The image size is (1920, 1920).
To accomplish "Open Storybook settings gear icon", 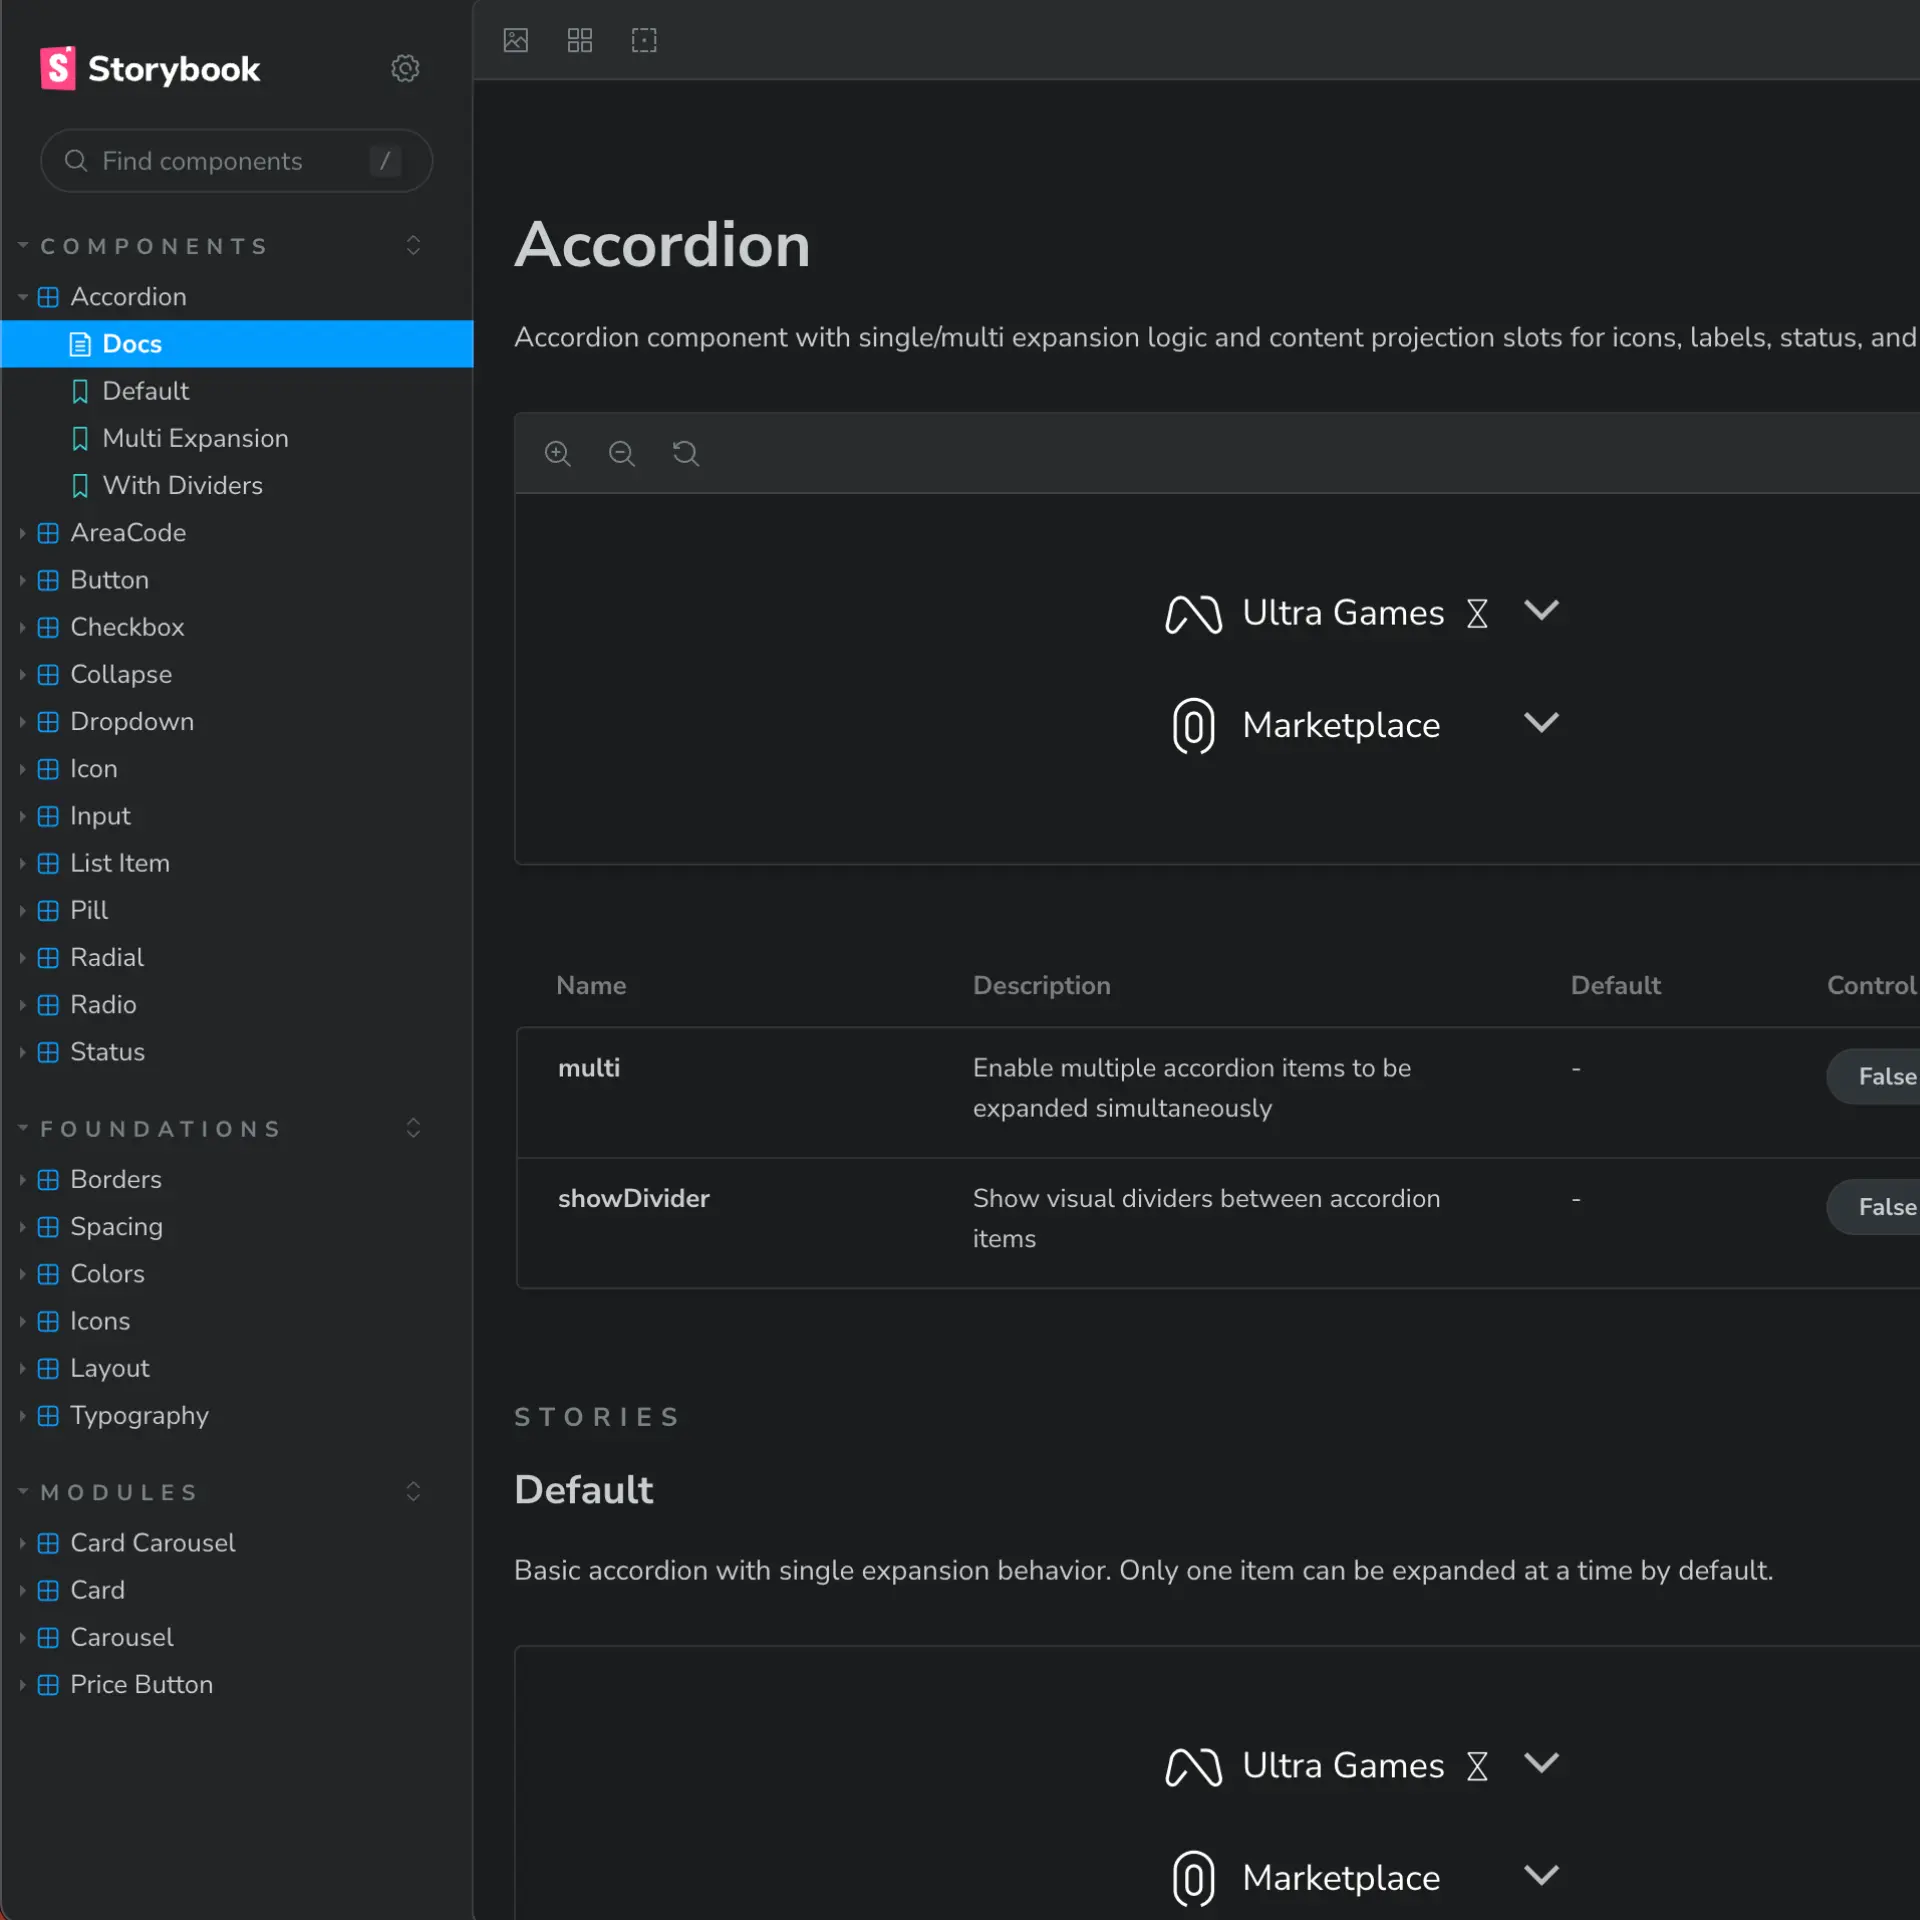I will [x=404, y=68].
